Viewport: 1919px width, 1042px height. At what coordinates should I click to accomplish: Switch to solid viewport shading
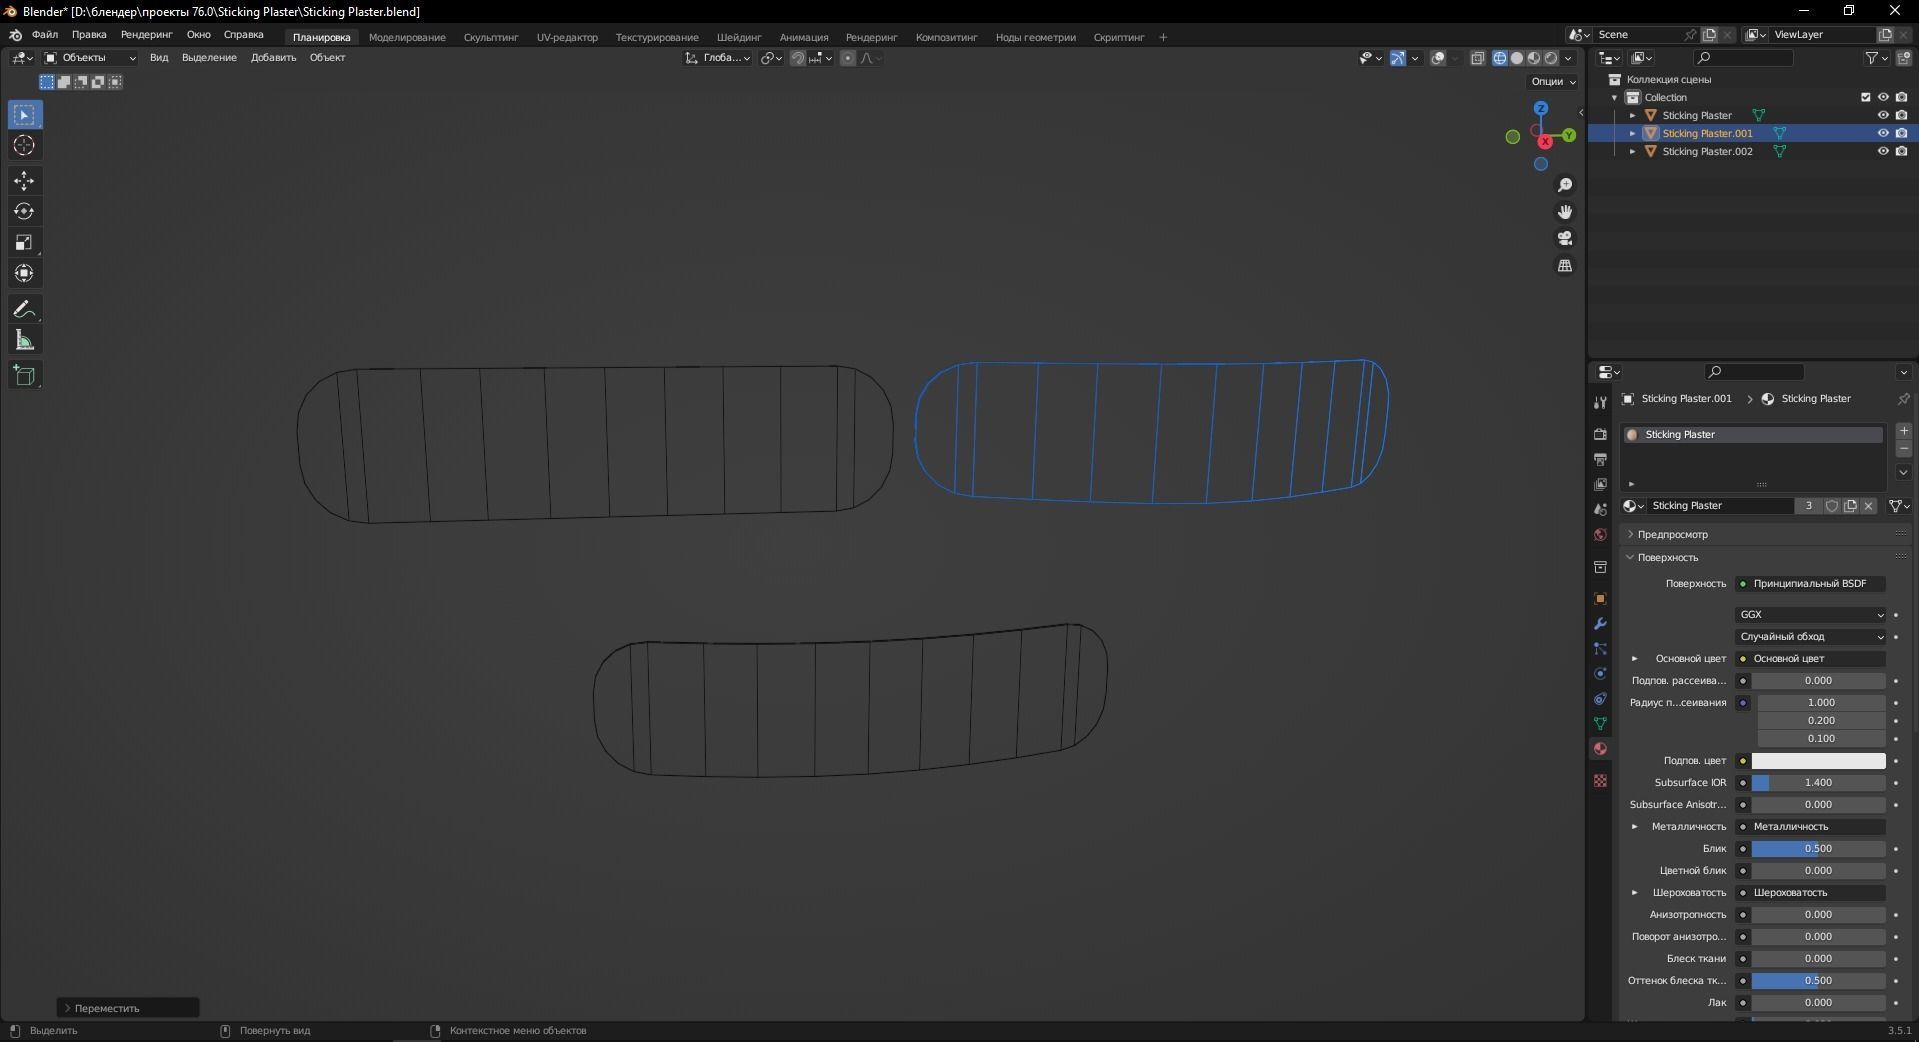click(1517, 58)
